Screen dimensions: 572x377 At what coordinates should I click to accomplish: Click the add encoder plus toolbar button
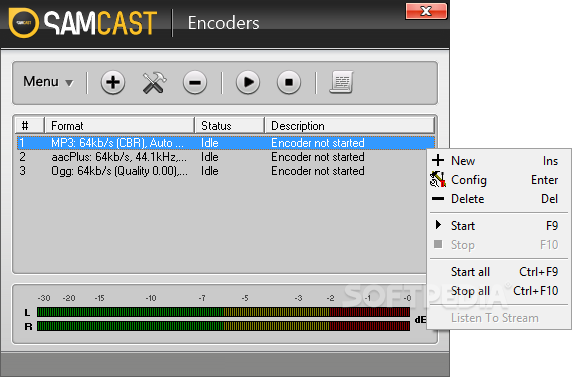(113, 82)
